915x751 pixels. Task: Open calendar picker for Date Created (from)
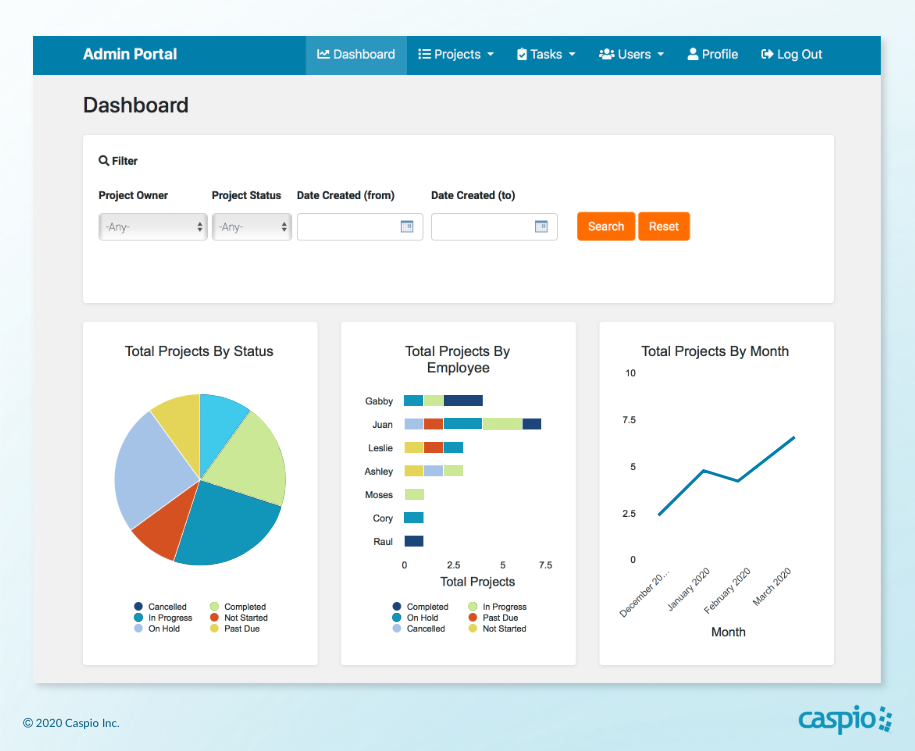click(x=407, y=227)
